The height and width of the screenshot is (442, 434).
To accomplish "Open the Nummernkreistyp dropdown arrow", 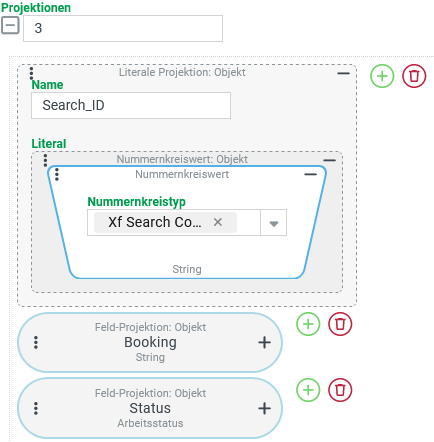I will click(274, 223).
